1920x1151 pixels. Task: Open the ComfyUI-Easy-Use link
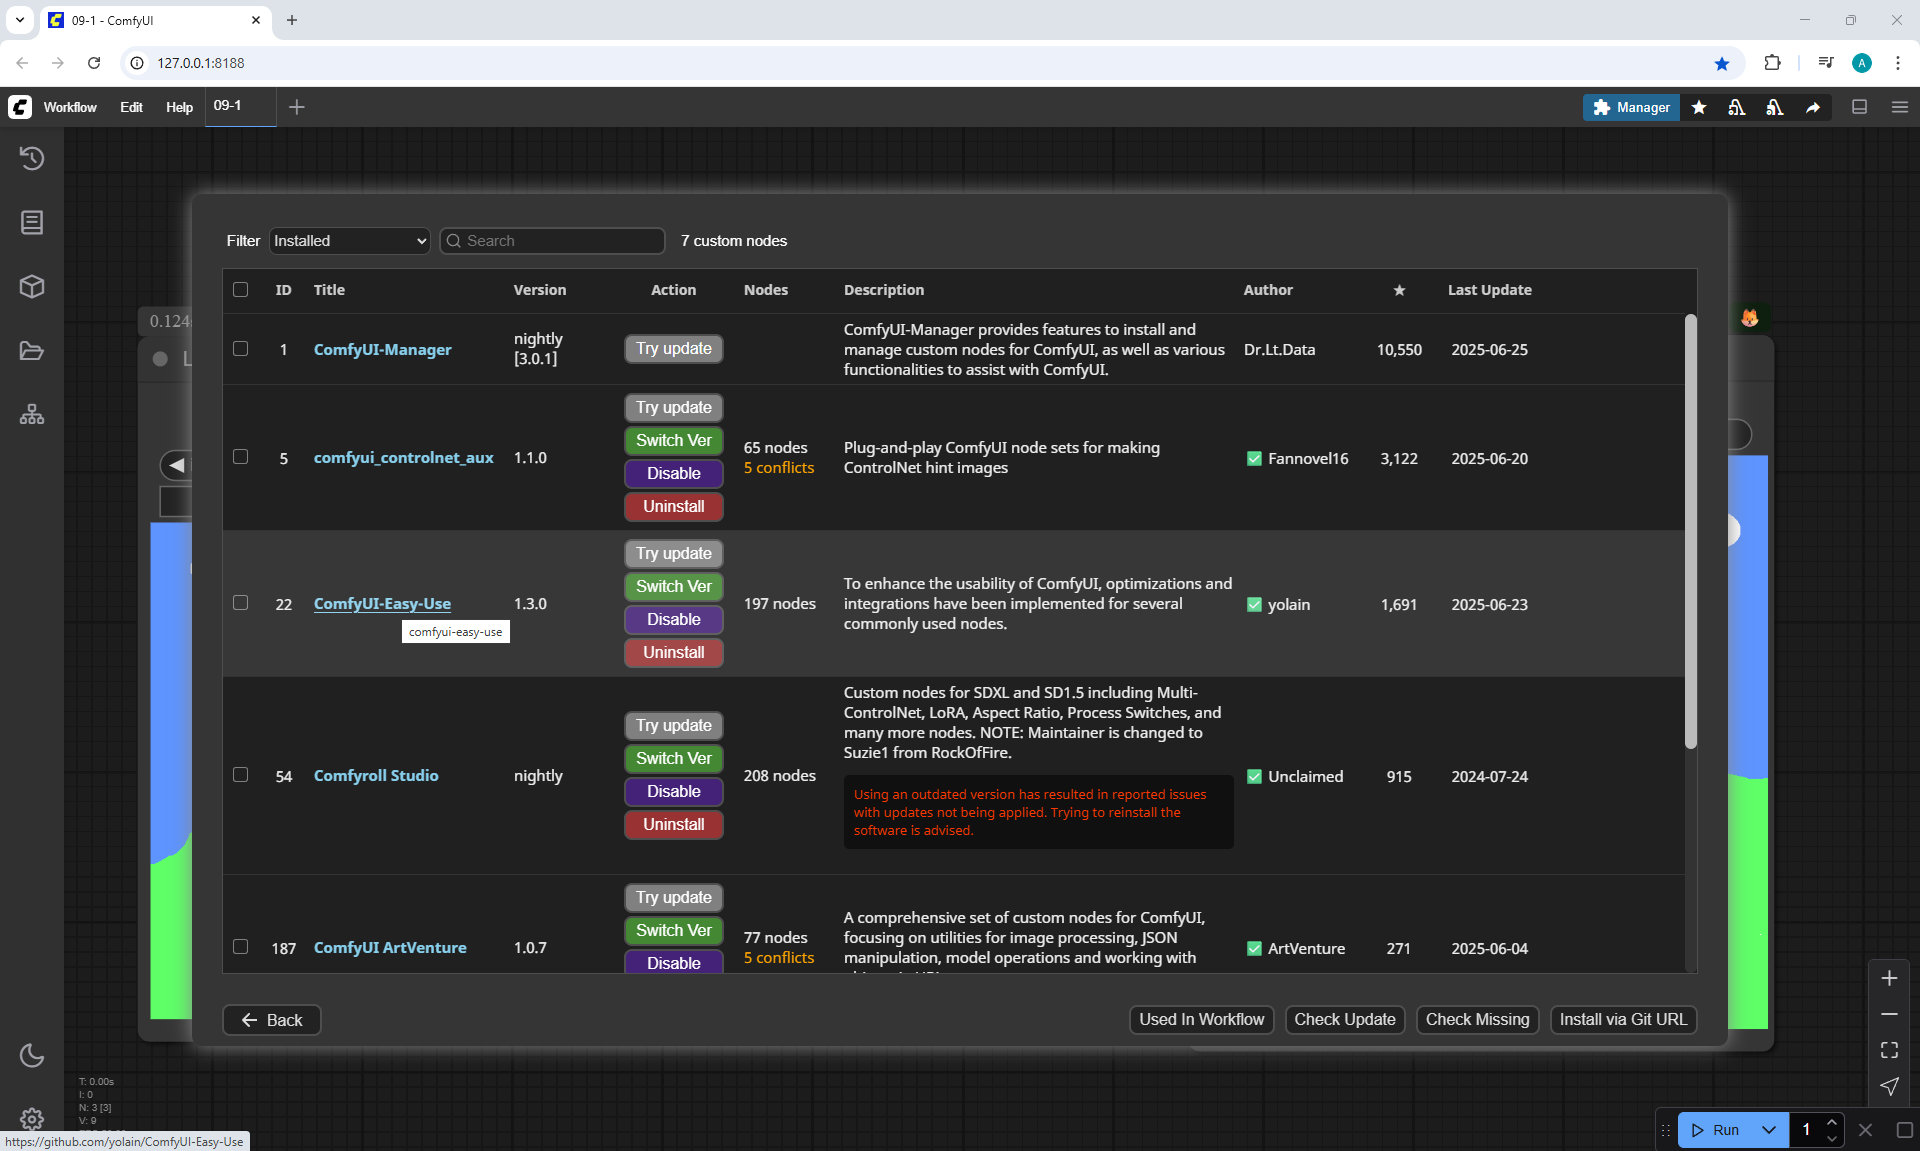pyautogui.click(x=382, y=604)
